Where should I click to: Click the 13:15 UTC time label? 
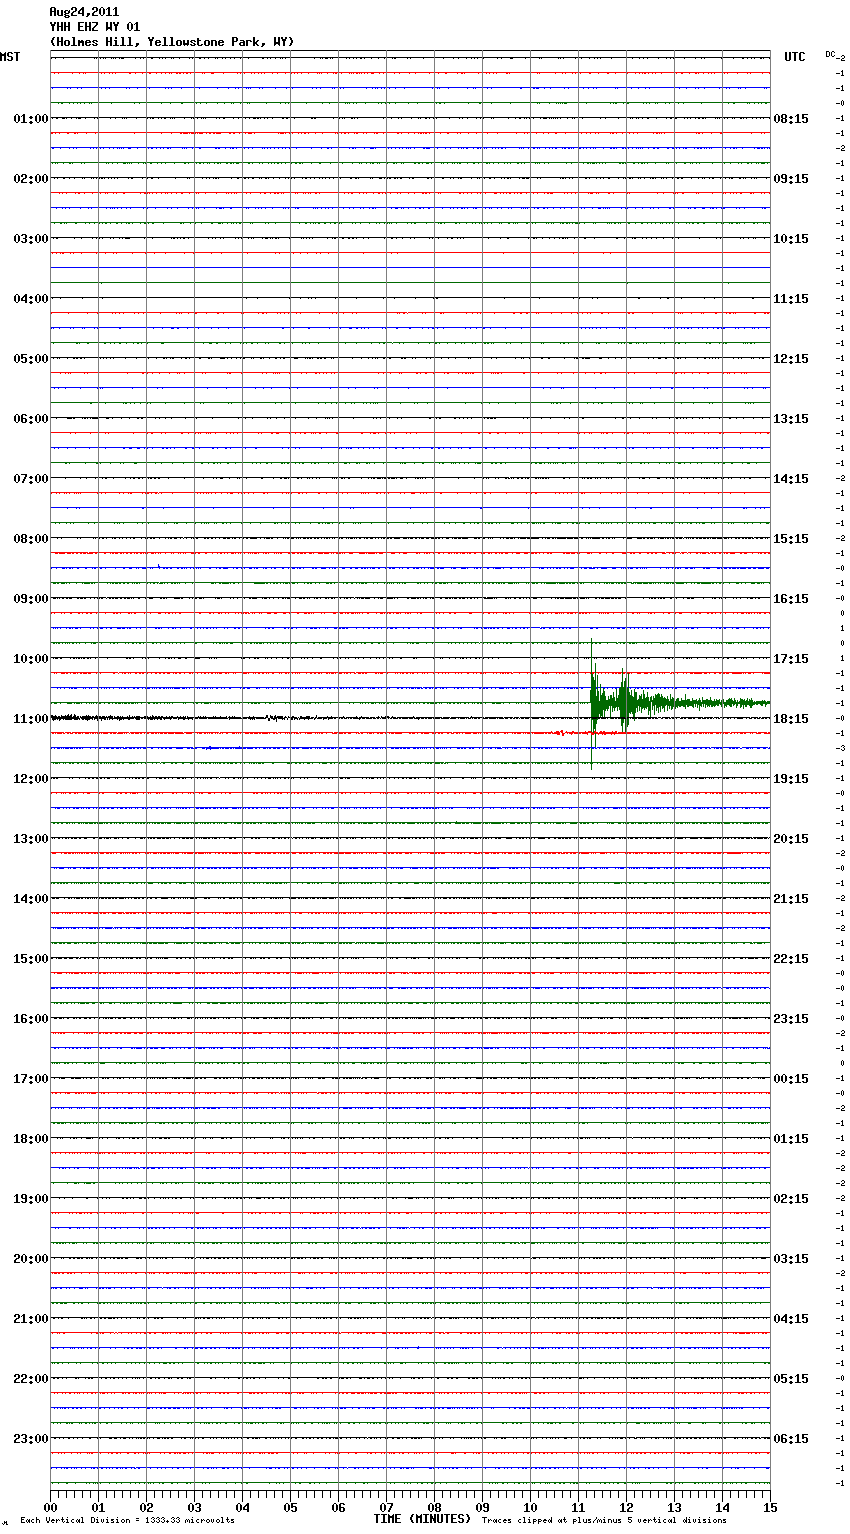(x=791, y=419)
